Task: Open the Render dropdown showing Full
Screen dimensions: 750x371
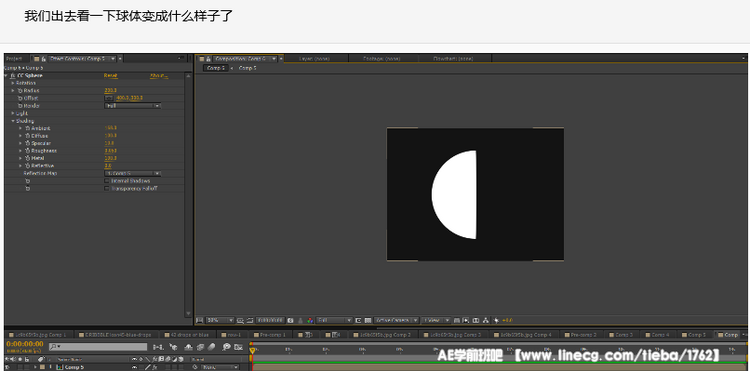Action: point(132,106)
